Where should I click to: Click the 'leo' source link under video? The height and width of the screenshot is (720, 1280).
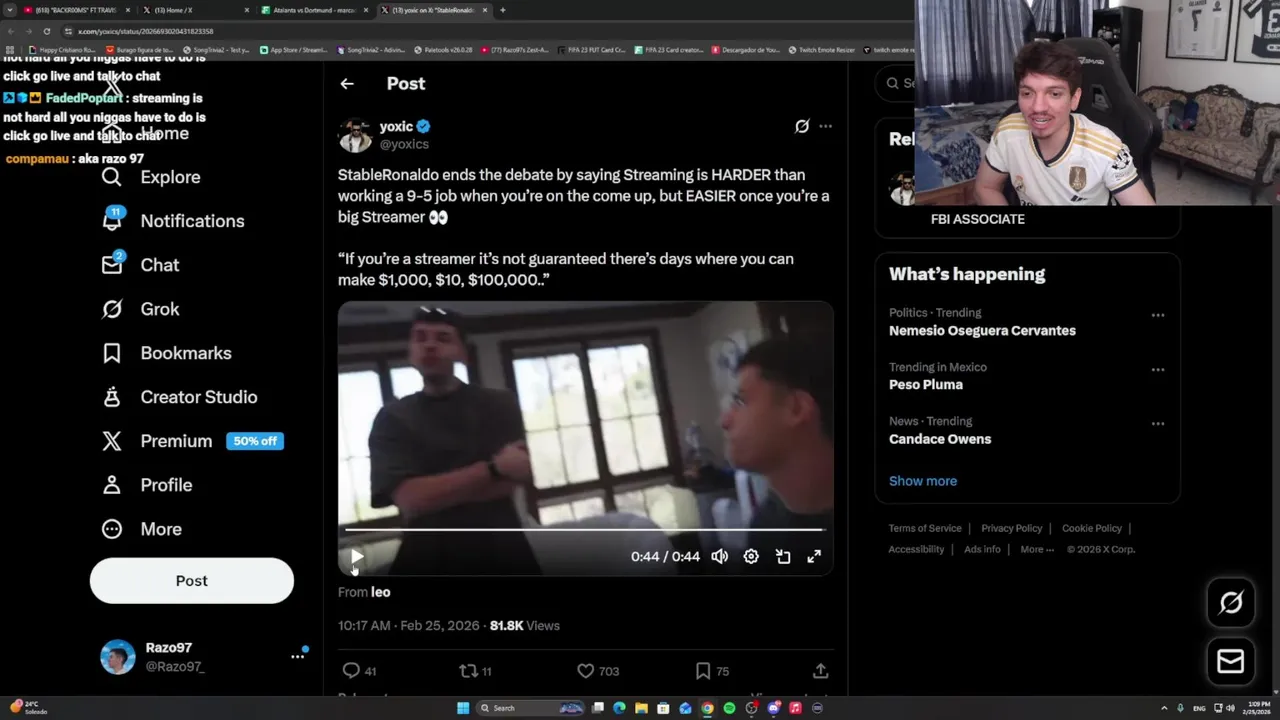pyautogui.click(x=380, y=592)
